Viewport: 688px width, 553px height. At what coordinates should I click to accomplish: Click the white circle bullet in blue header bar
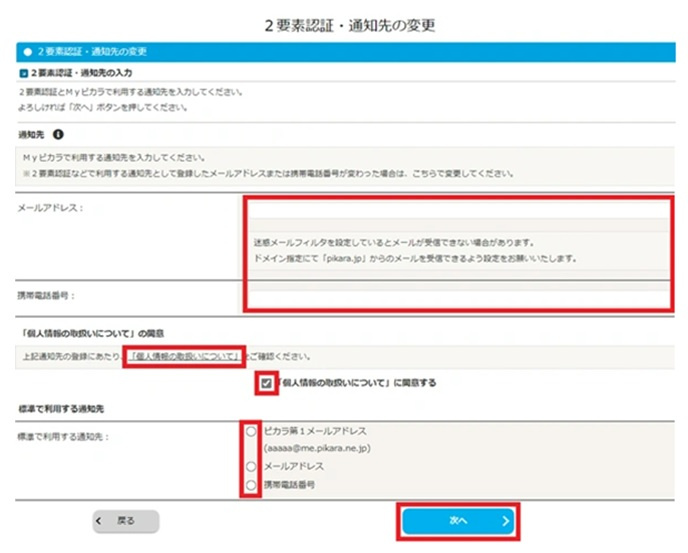pyautogui.click(x=28, y=52)
